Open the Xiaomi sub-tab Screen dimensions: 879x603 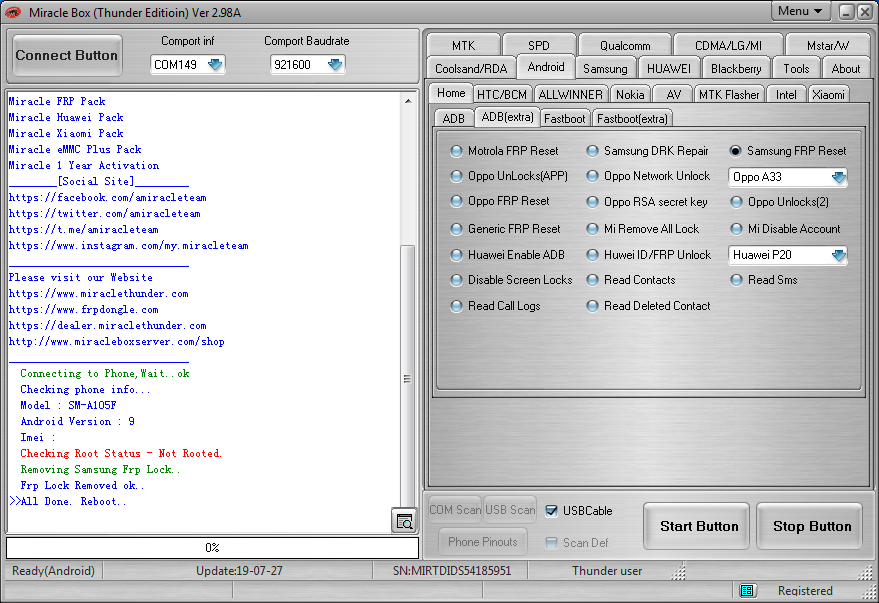(x=828, y=95)
